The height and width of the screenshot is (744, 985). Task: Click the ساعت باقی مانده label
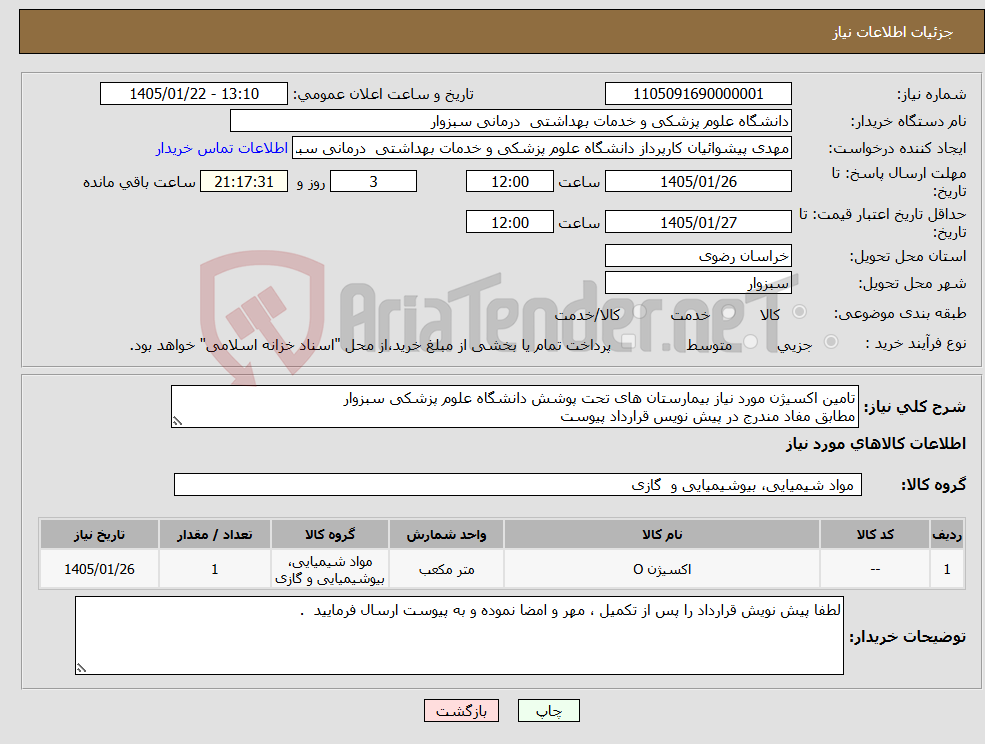(139, 182)
